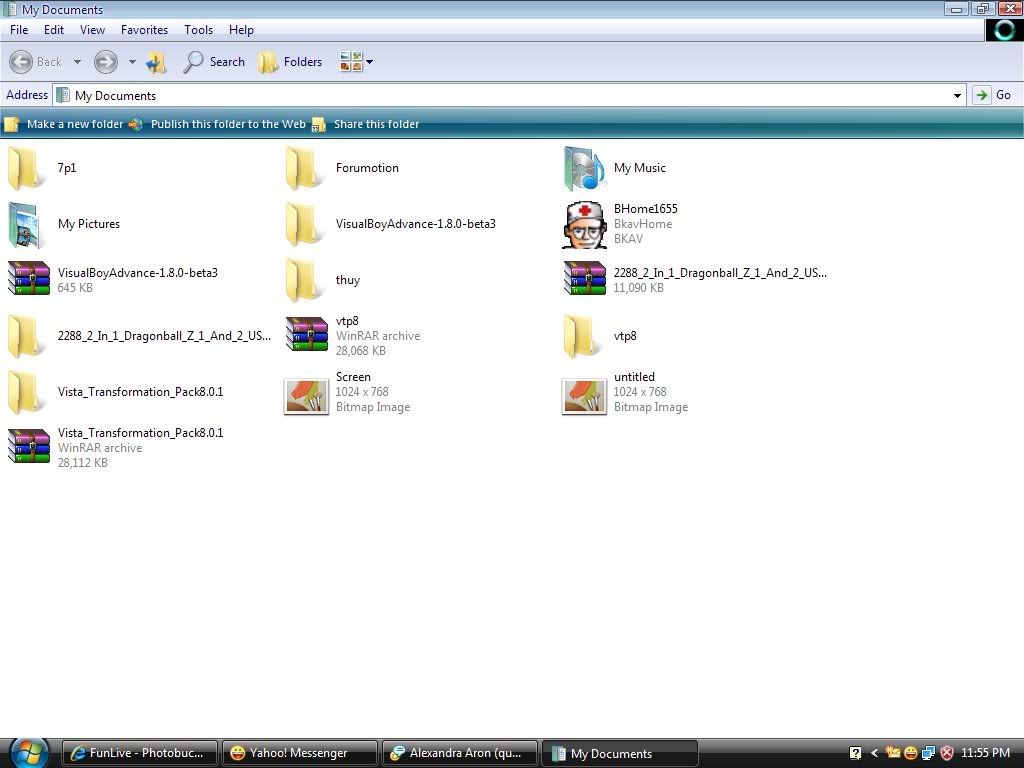
Task: Open the Search pane
Action: [214, 62]
